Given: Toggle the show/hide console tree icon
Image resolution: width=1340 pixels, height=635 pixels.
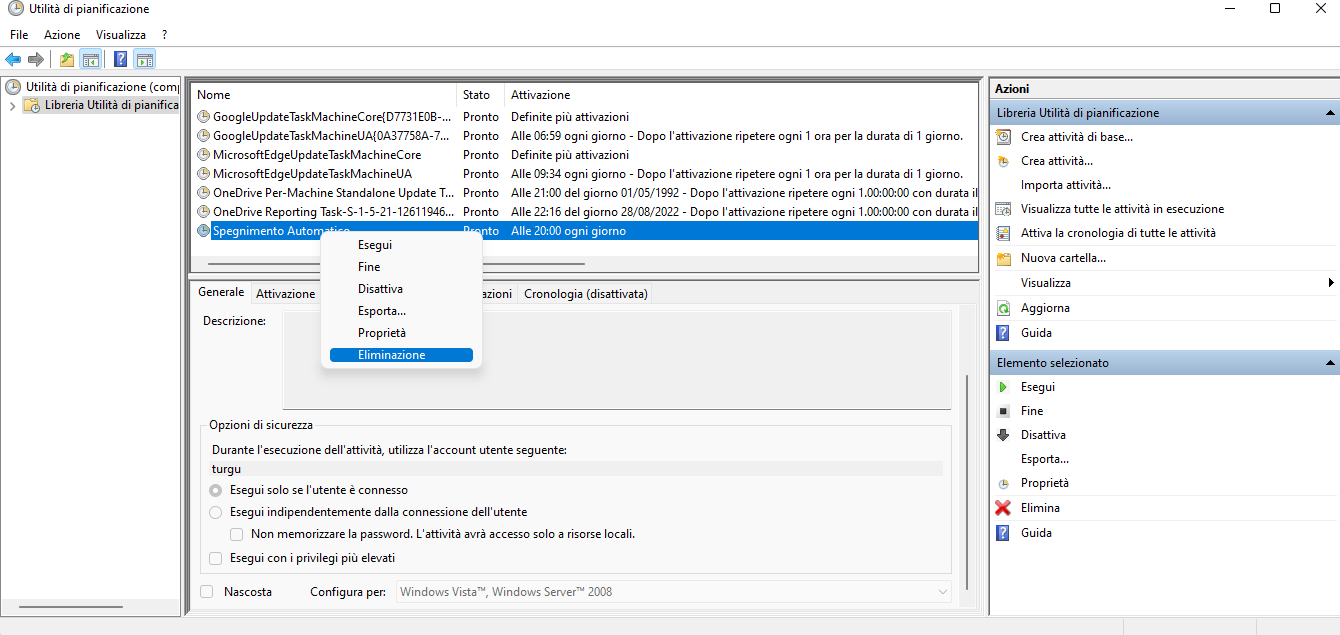Looking at the screenshot, I should [90, 59].
